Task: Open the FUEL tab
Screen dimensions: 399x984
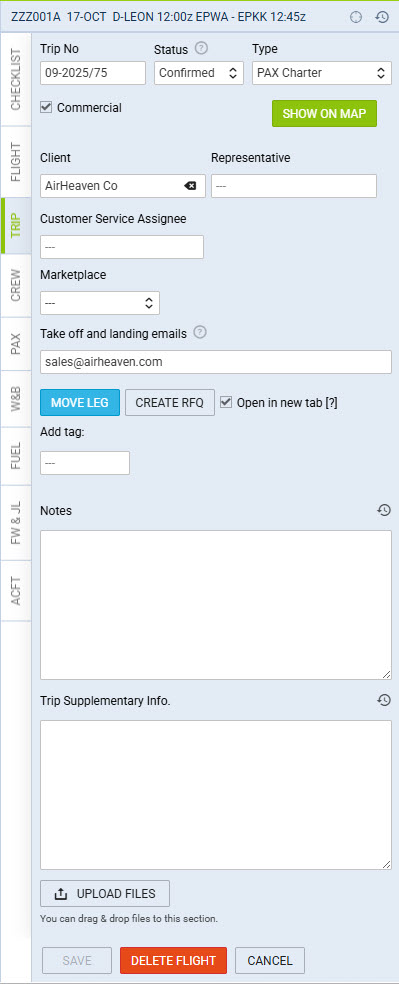Action: (16, 456)
